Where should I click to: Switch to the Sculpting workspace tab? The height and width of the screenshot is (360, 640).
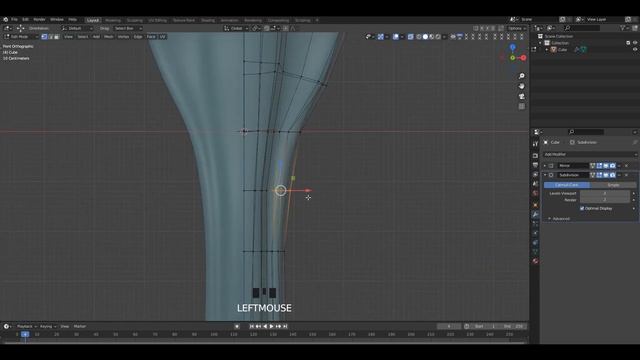(134, 20)
